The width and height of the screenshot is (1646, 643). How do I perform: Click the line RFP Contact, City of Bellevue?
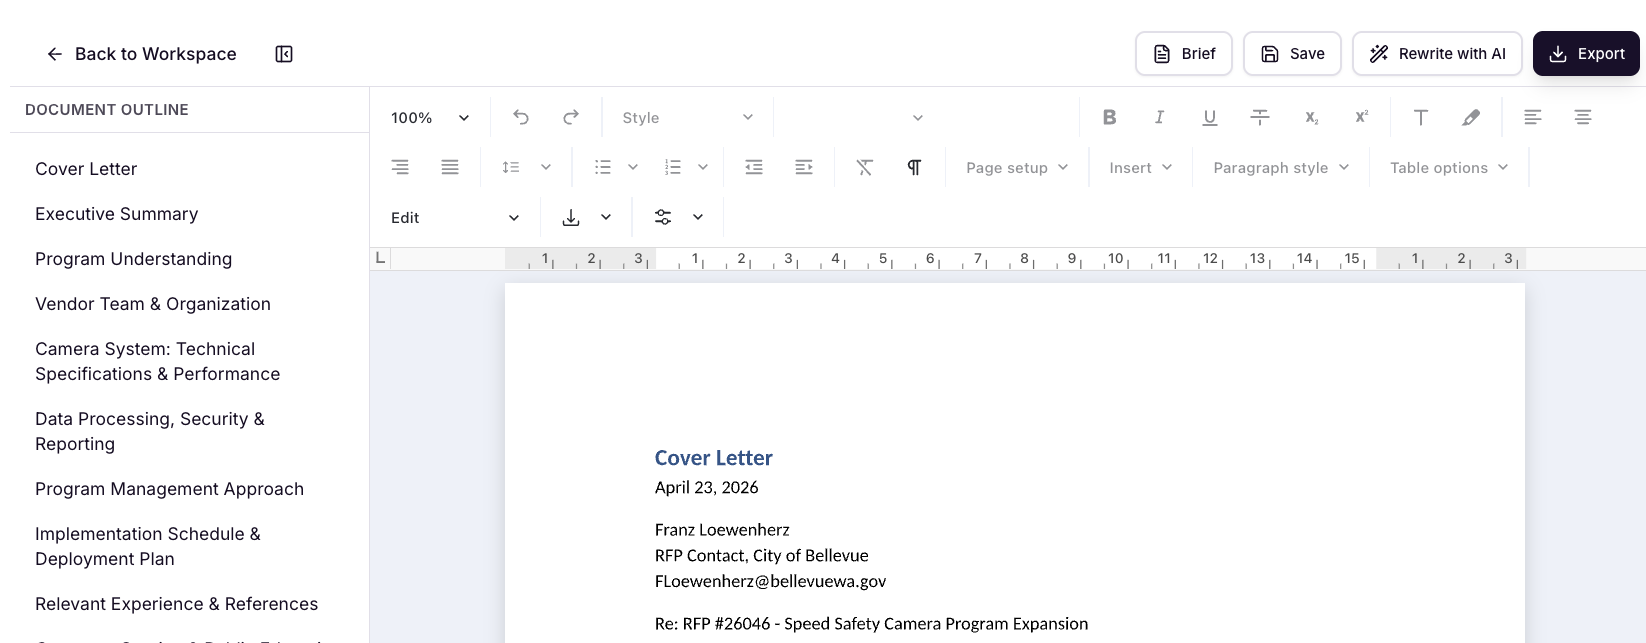tap(761, 556)
